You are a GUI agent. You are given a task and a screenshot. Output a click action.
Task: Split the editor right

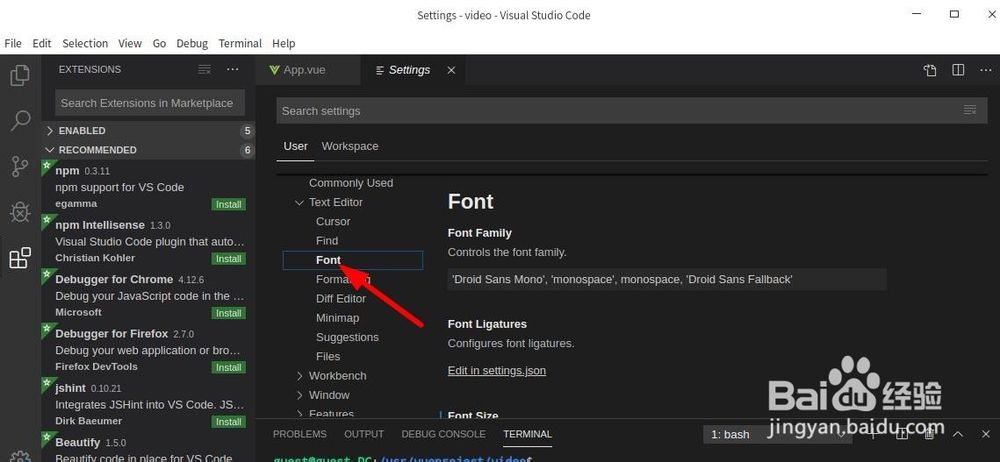(958, 70)
